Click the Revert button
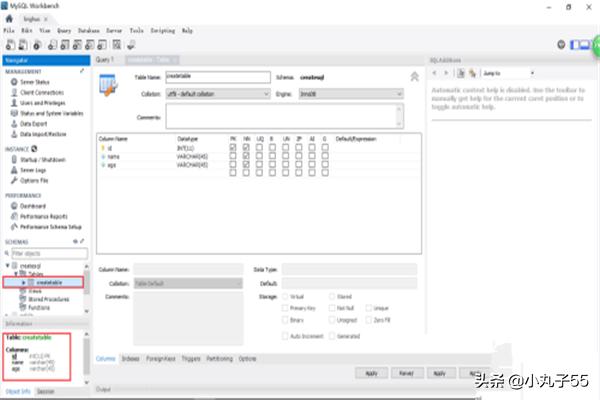600x400 pixels. (407, 373)
